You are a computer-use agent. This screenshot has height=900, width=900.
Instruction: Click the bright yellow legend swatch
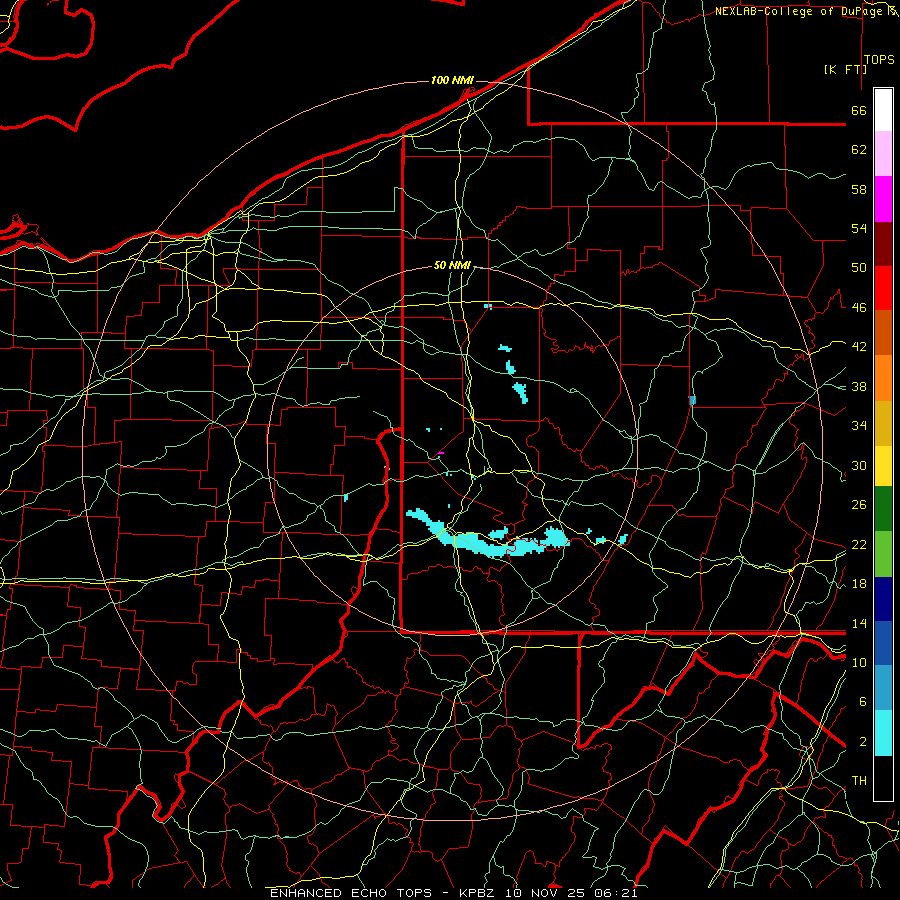click(883, 466)
